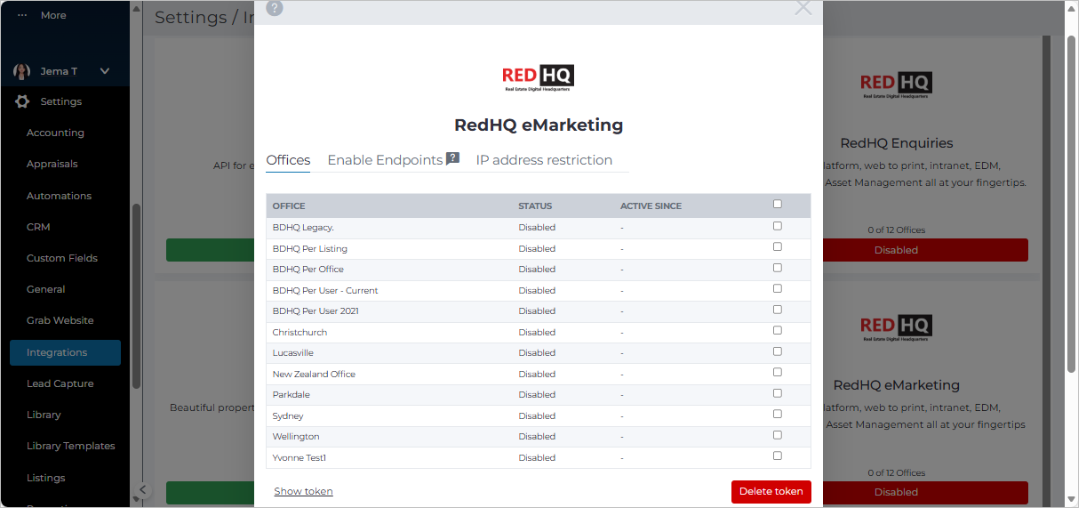
Task: Open Appraisals settings in sidebar
Action: pyautogui.click(x=52, y=164)
